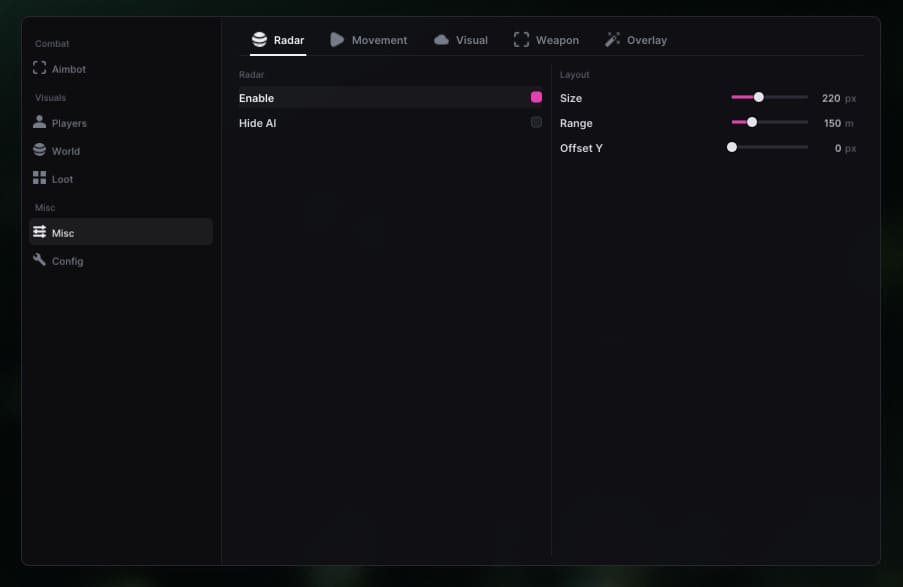Image resolution: width=903 pixels, height=587 pixels.
Task: Click the Offset Y slider handle
Action: pos(732,147)
